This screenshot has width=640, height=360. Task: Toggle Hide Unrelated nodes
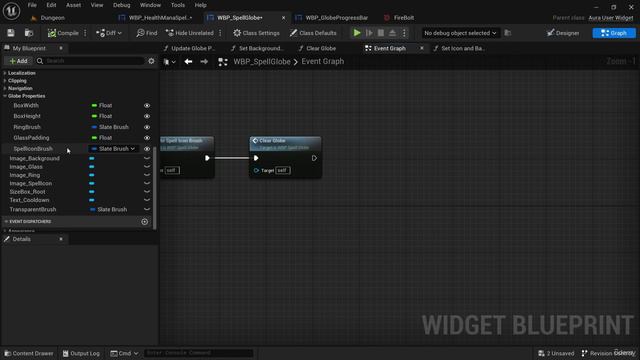(x=190, y=33)
